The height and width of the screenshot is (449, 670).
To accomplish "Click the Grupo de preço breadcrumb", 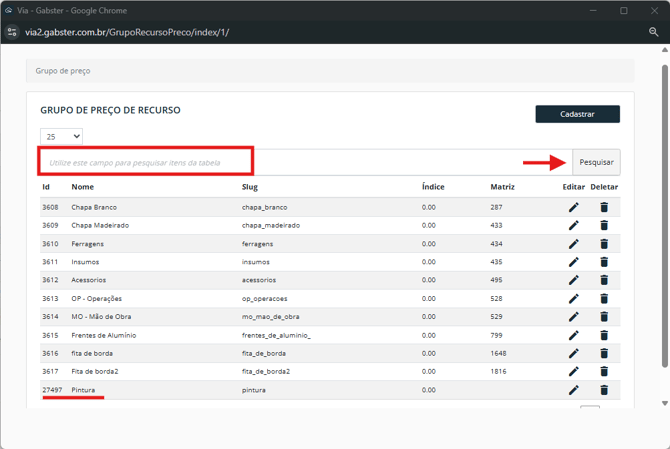I will pyautogui.click(x=63, y=71).
